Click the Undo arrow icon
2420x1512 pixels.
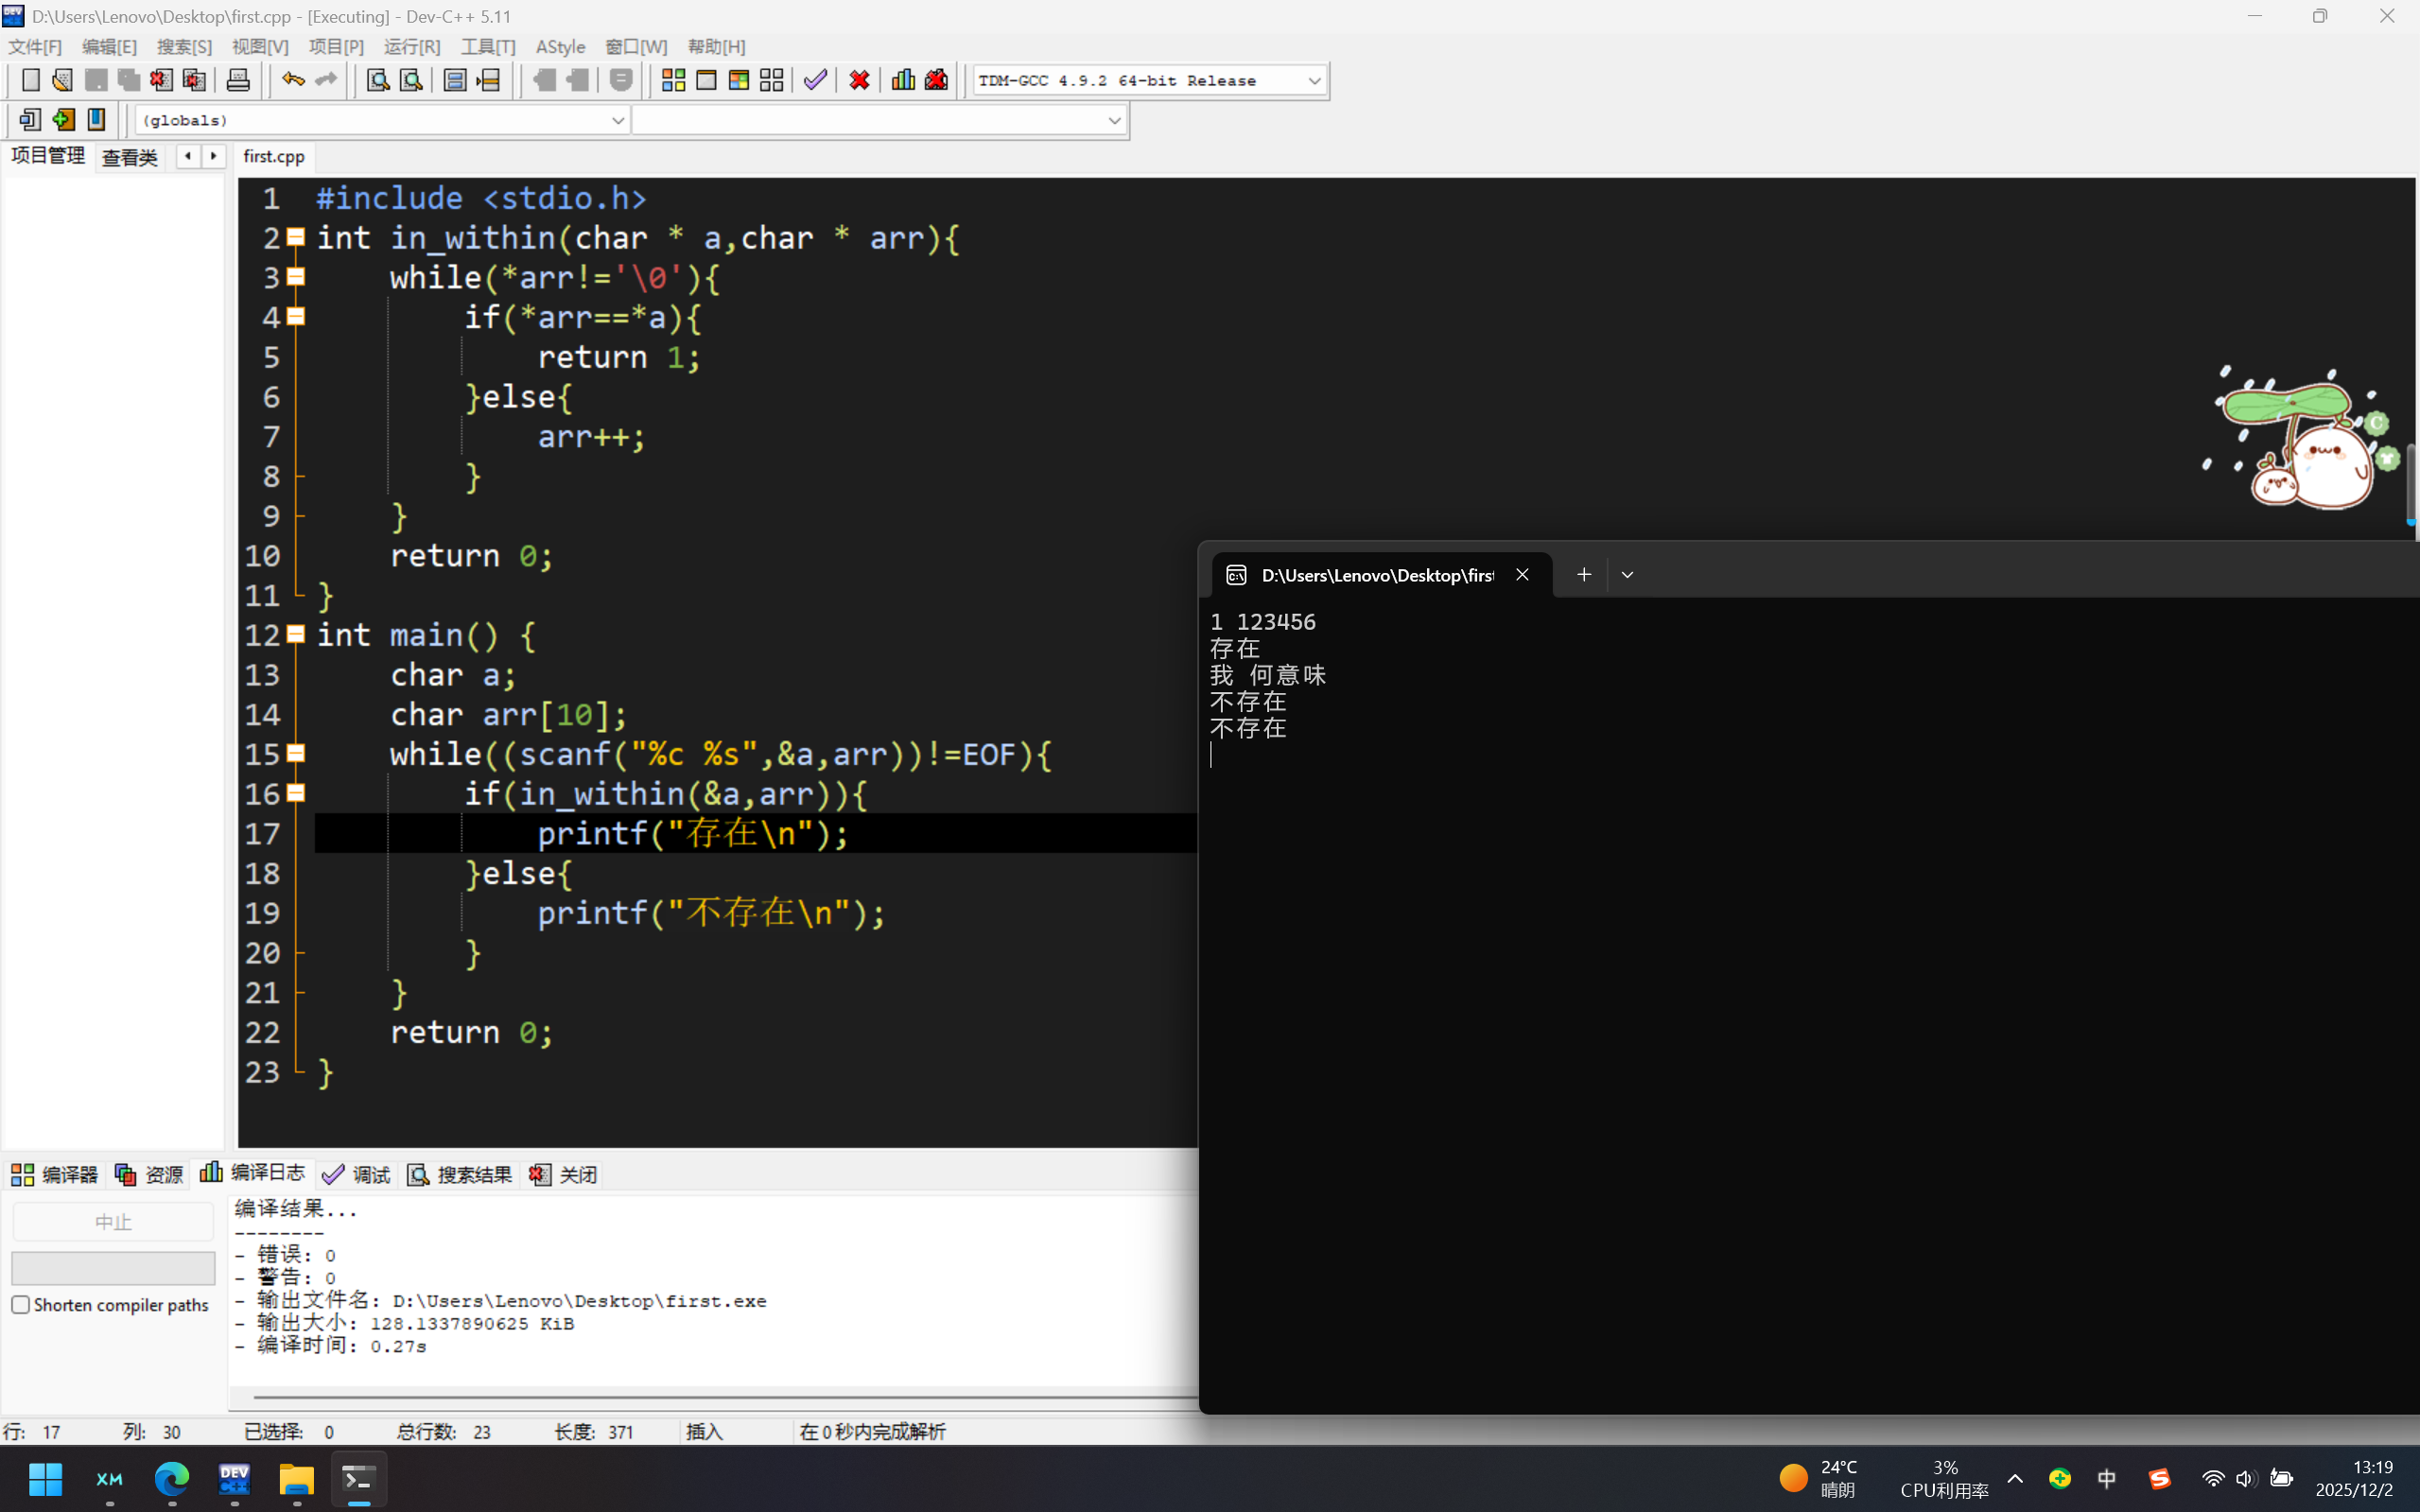292,80
